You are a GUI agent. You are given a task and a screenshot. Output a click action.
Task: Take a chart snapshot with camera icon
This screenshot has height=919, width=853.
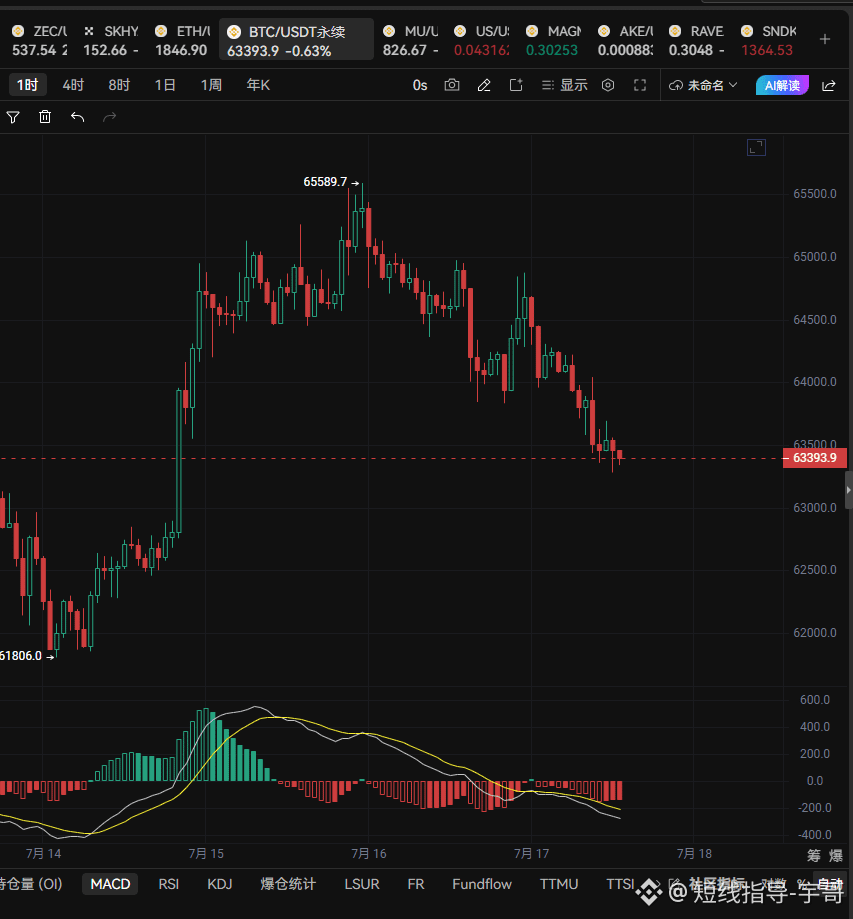click(451, 86)
